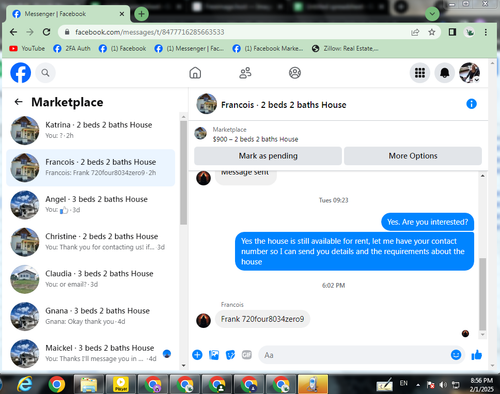Open Gnana 3 beds 2 baths conversation
The image size is (500, 394).
point(91,316)
